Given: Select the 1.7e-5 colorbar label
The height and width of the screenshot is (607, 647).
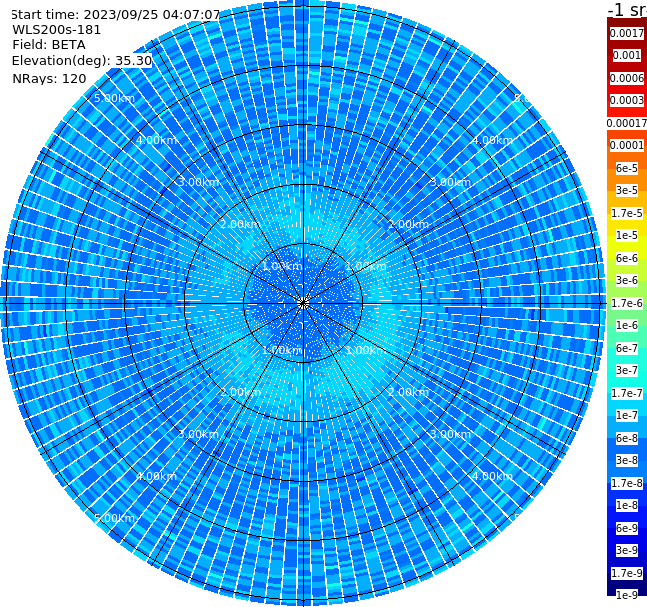Looking at the screenshot, I should point(627,213).
